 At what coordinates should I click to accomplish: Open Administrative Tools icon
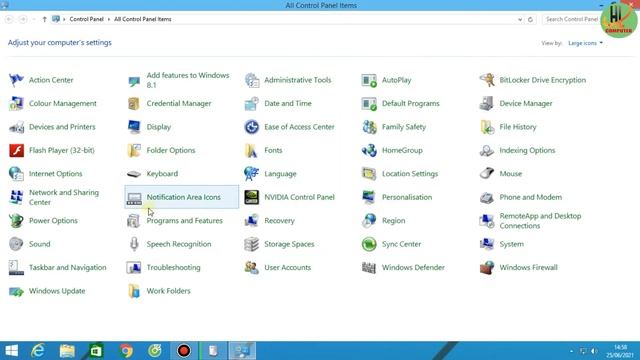pos(251,80)
